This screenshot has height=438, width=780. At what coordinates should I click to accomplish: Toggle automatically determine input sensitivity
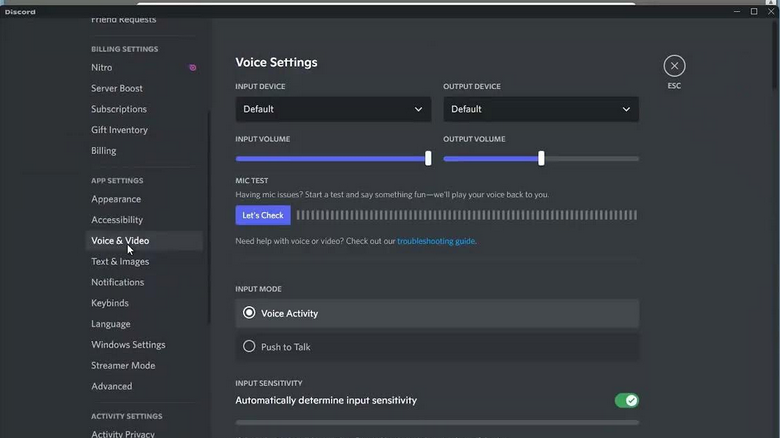tap(627, 400)
